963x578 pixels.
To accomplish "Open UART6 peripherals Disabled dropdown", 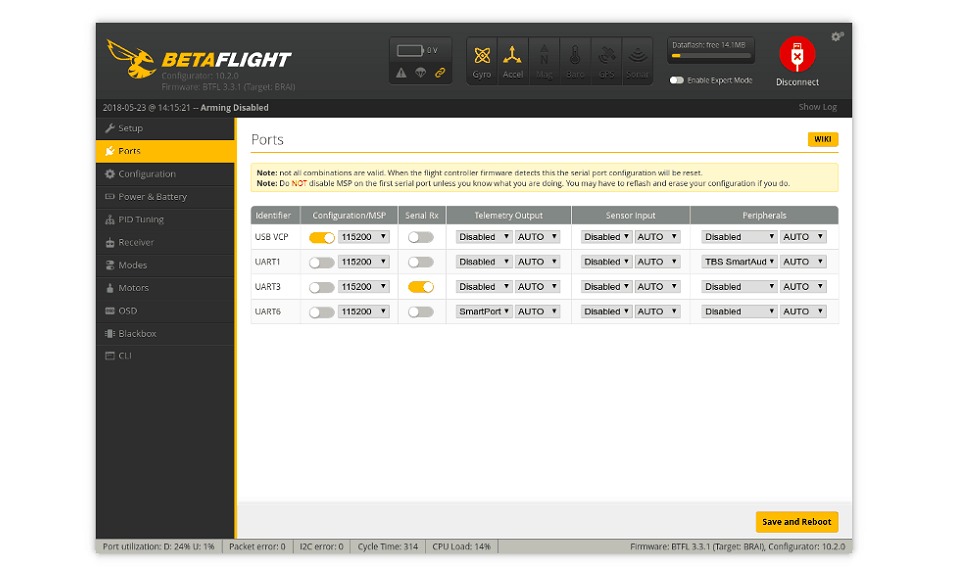I will click(x=739, y=312).
